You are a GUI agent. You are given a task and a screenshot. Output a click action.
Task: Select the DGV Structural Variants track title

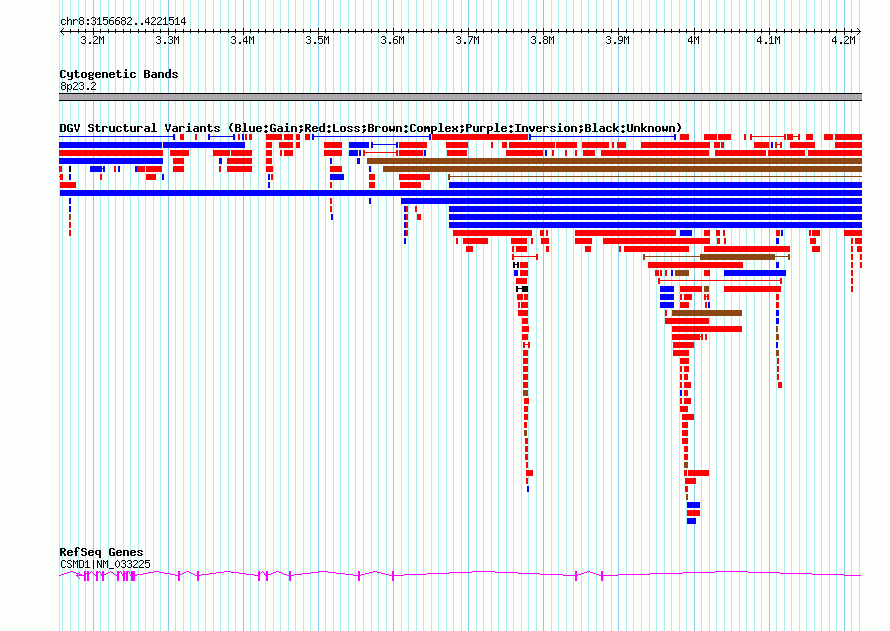coord(370,128)
